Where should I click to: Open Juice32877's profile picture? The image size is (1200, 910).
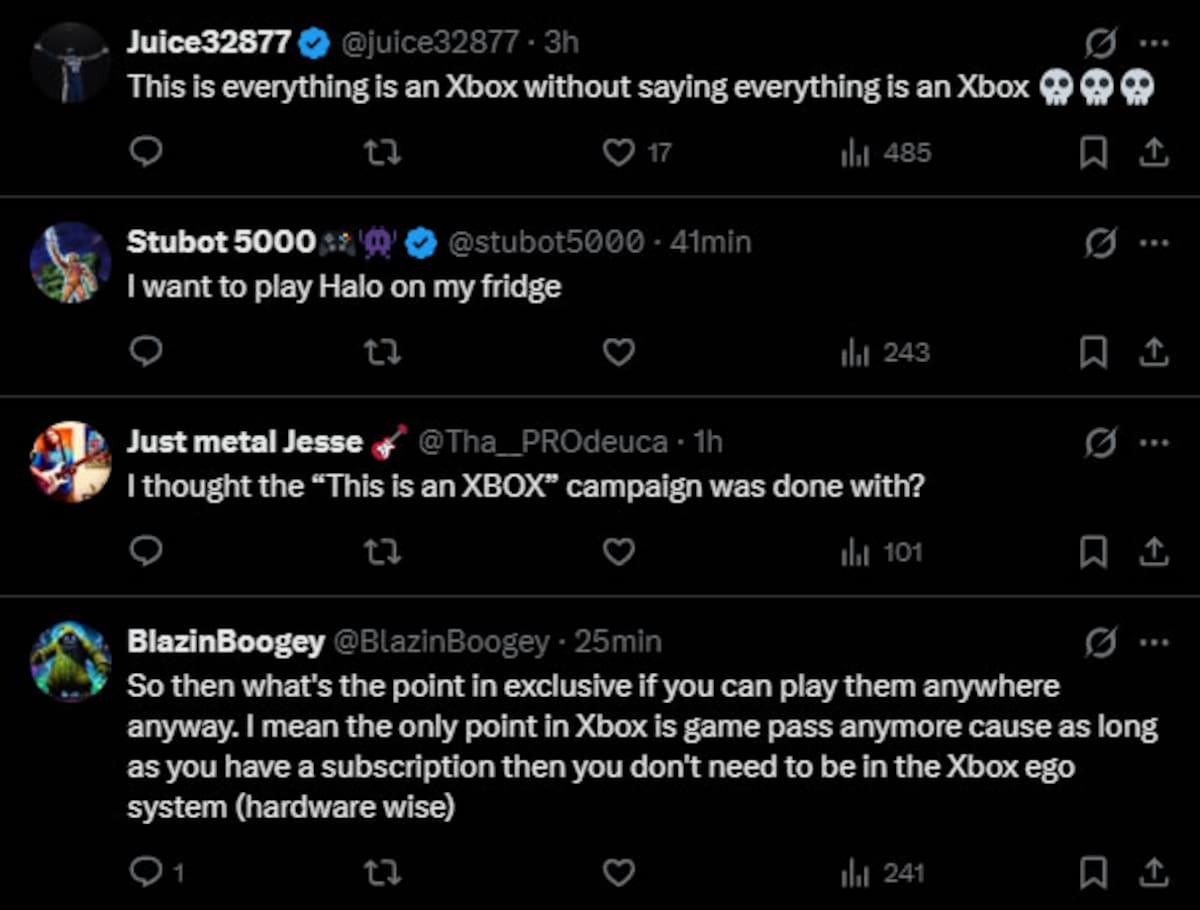70,62
